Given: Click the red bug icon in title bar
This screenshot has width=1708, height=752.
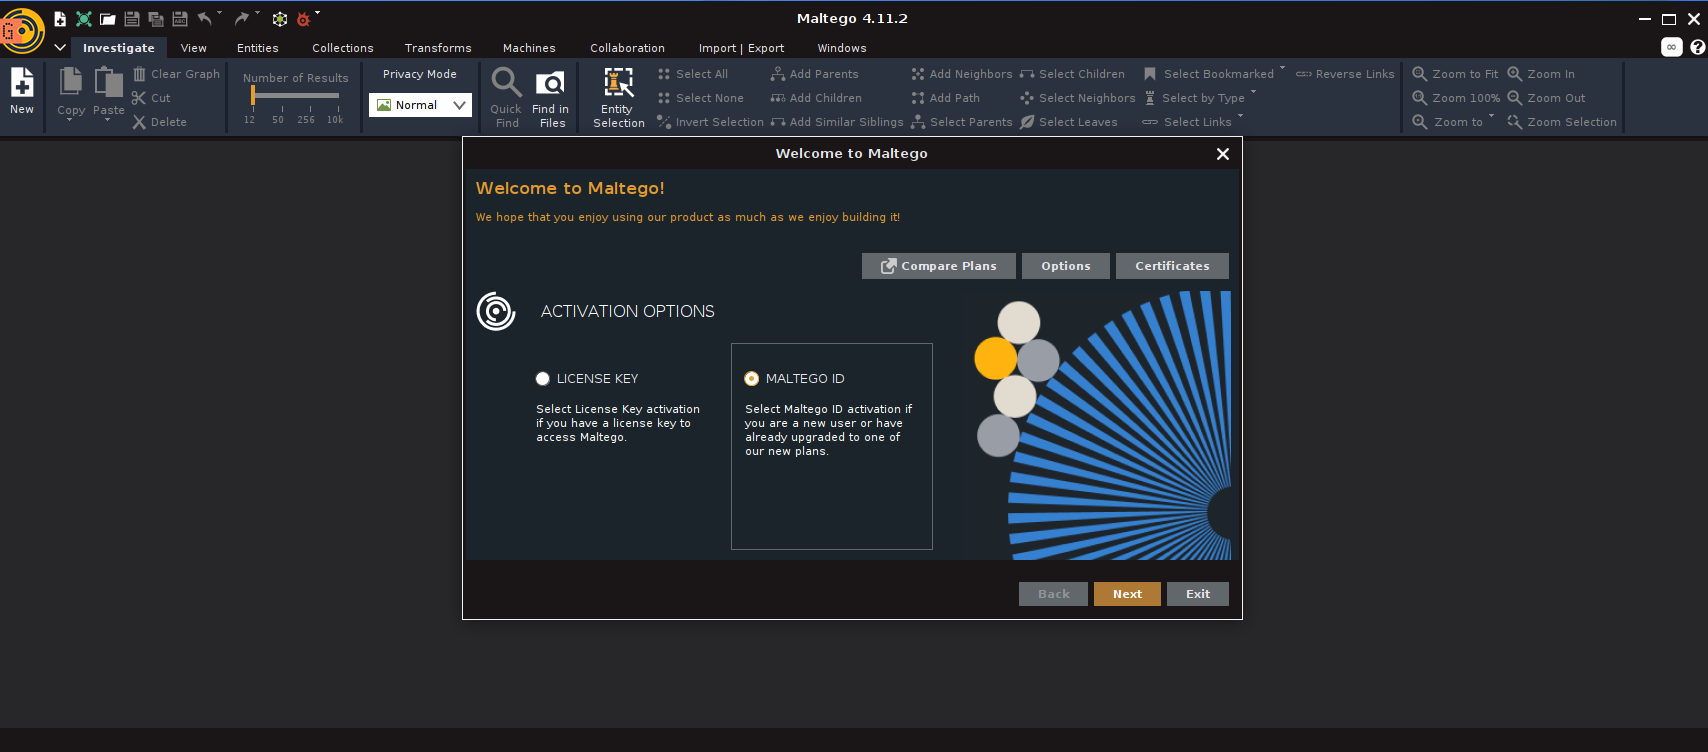Looking at the screenshot, I should tap(304, 19).
